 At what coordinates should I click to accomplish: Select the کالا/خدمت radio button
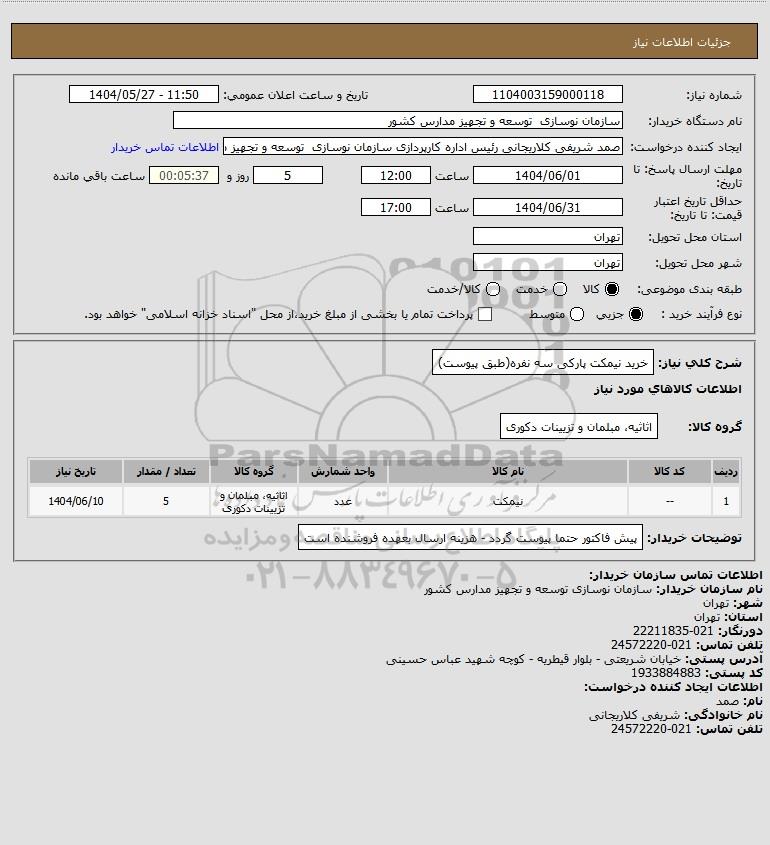492,289
